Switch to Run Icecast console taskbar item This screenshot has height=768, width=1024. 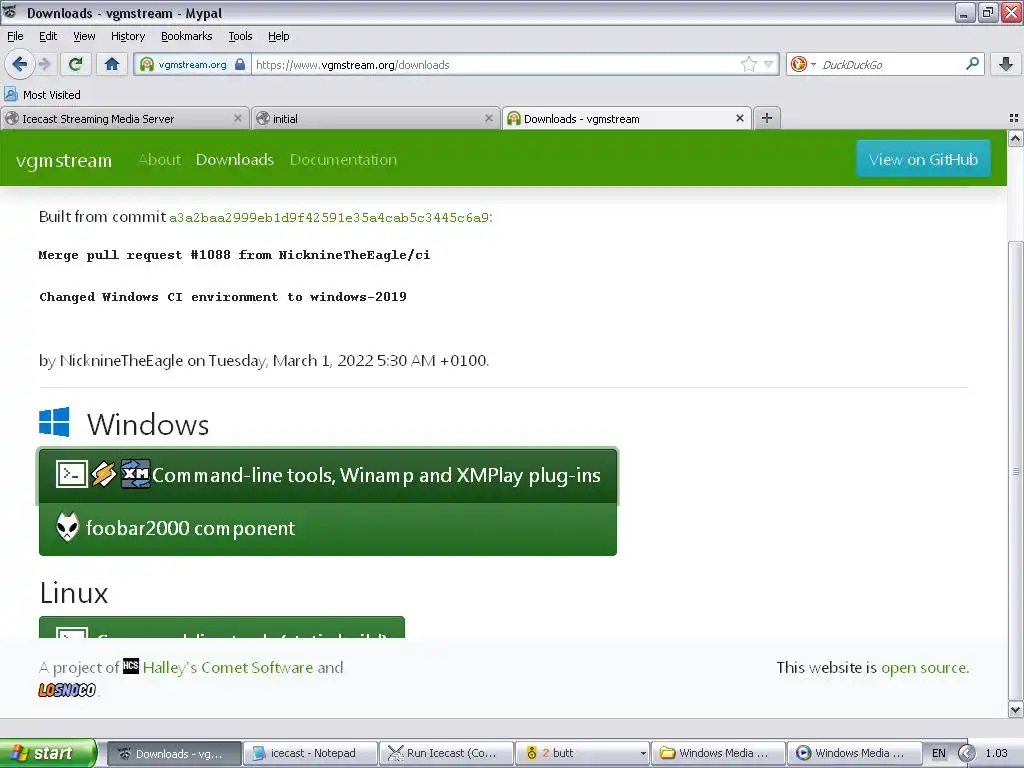click(446, 753)
